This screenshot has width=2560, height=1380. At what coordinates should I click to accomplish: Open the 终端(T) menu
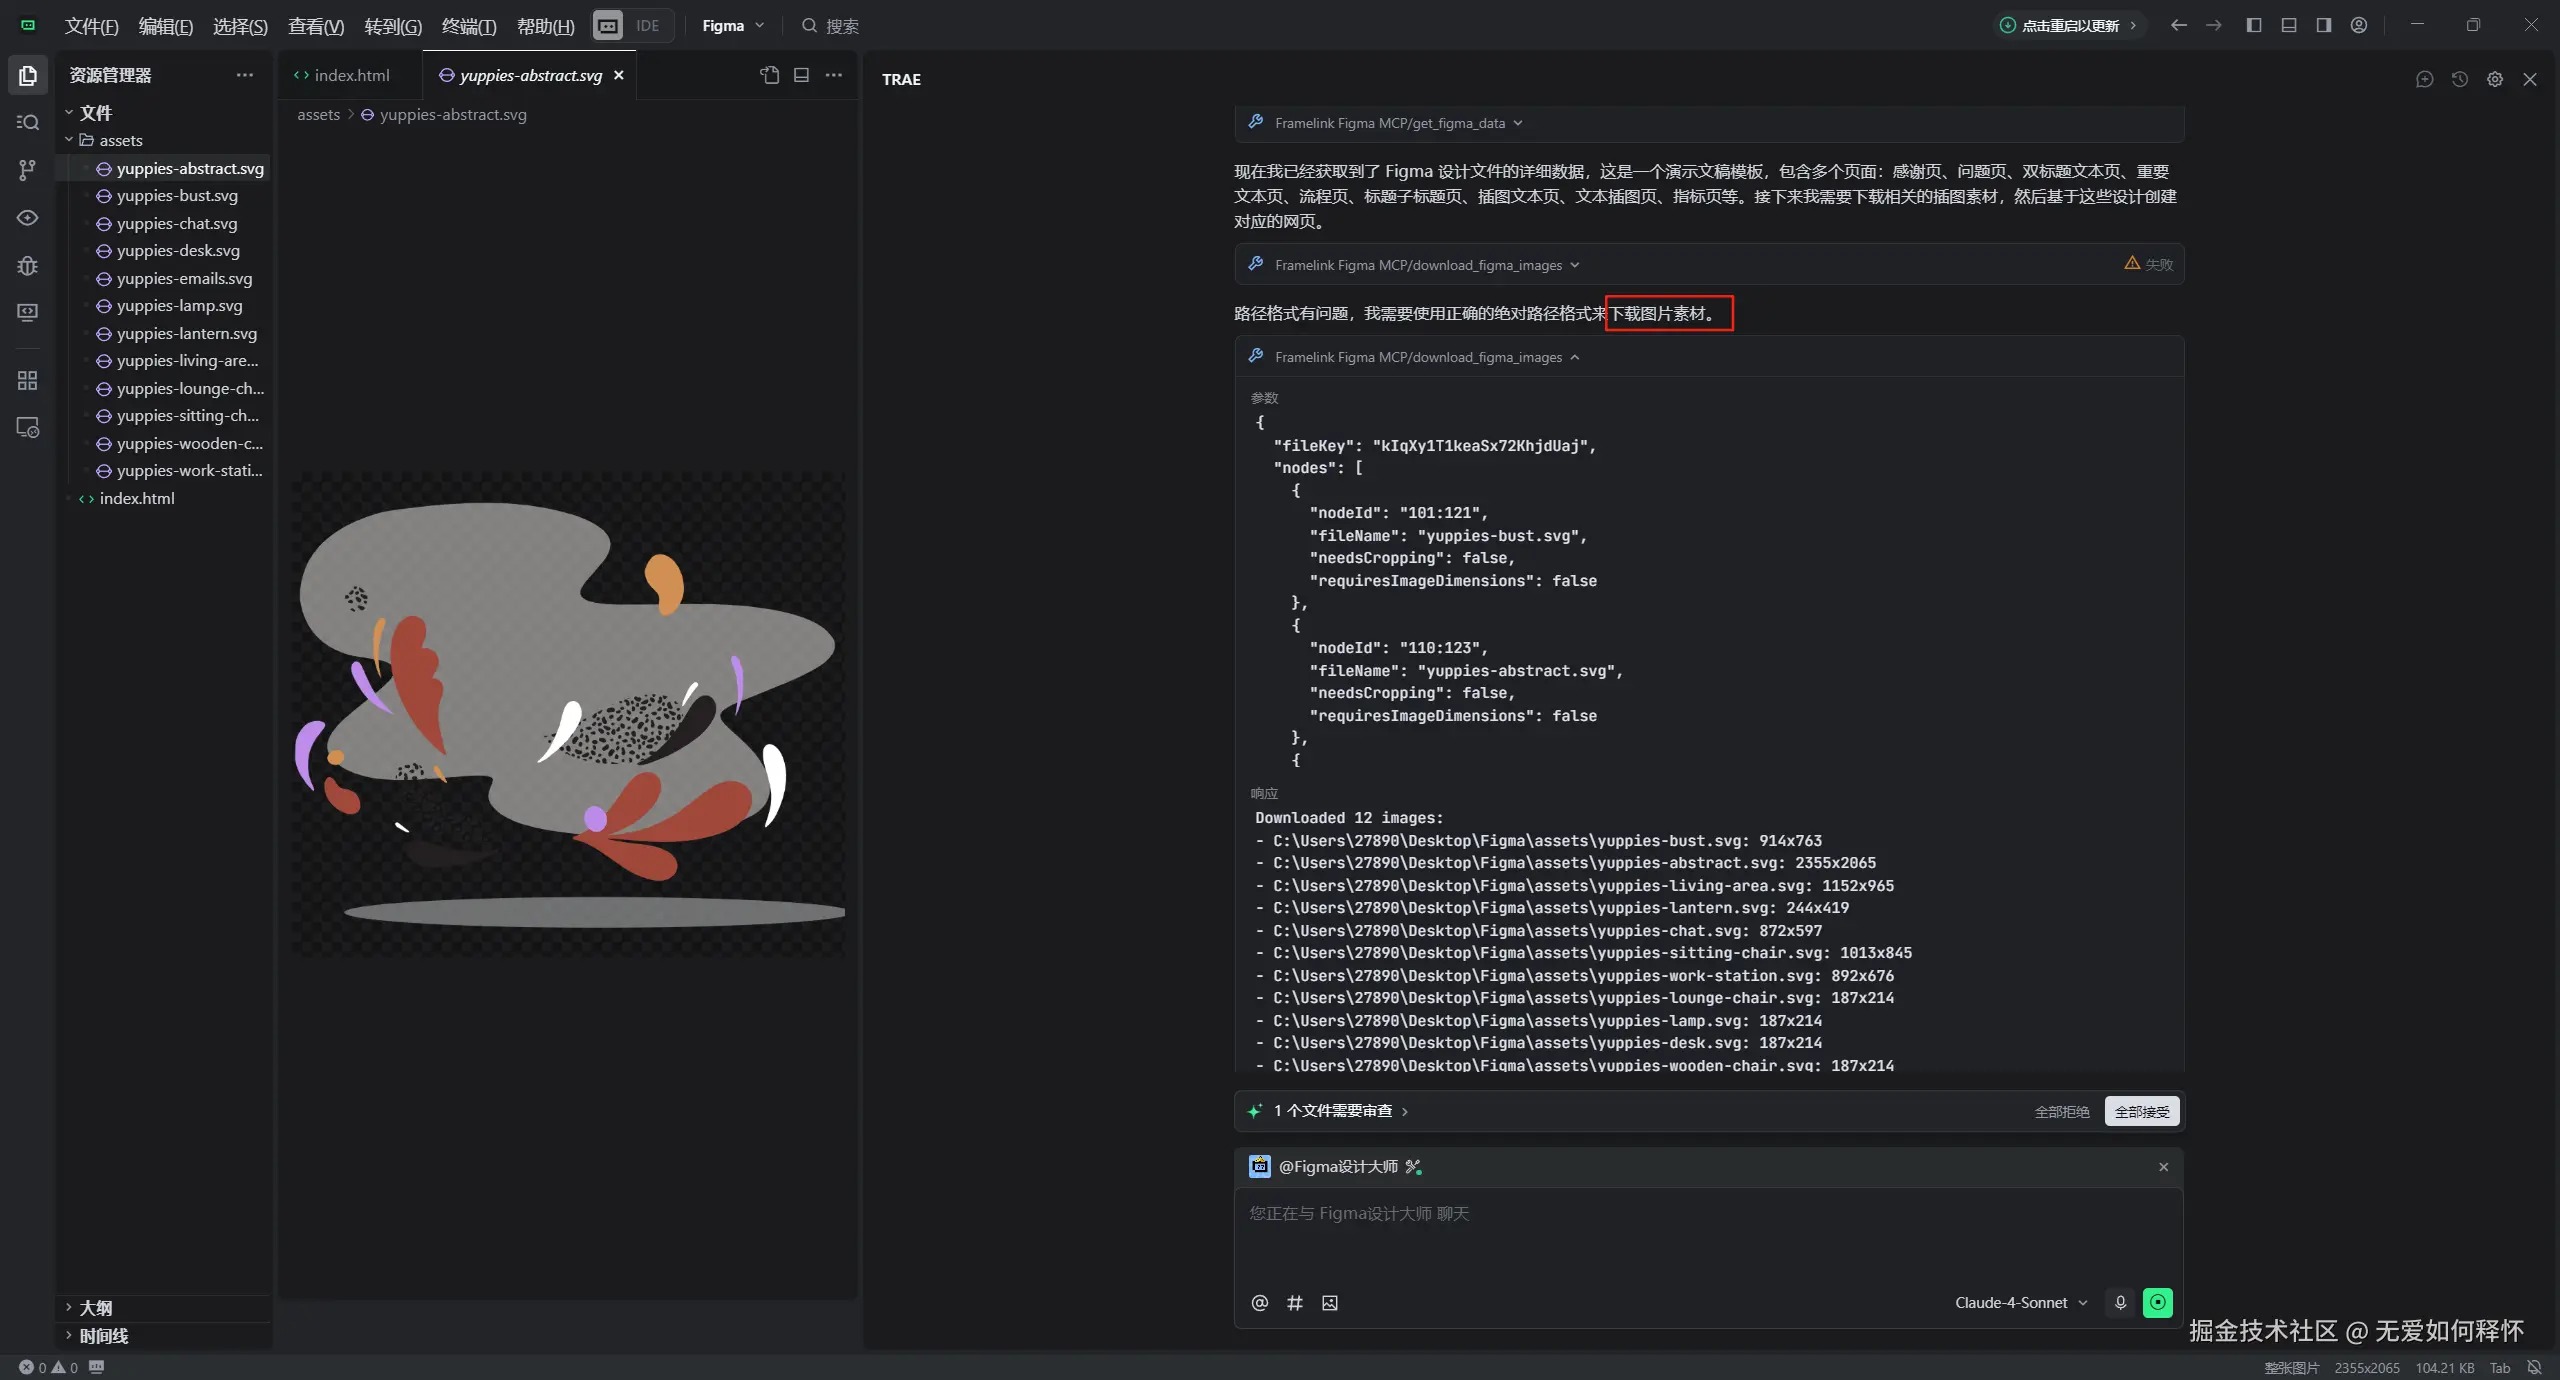(x=468, y=26)
